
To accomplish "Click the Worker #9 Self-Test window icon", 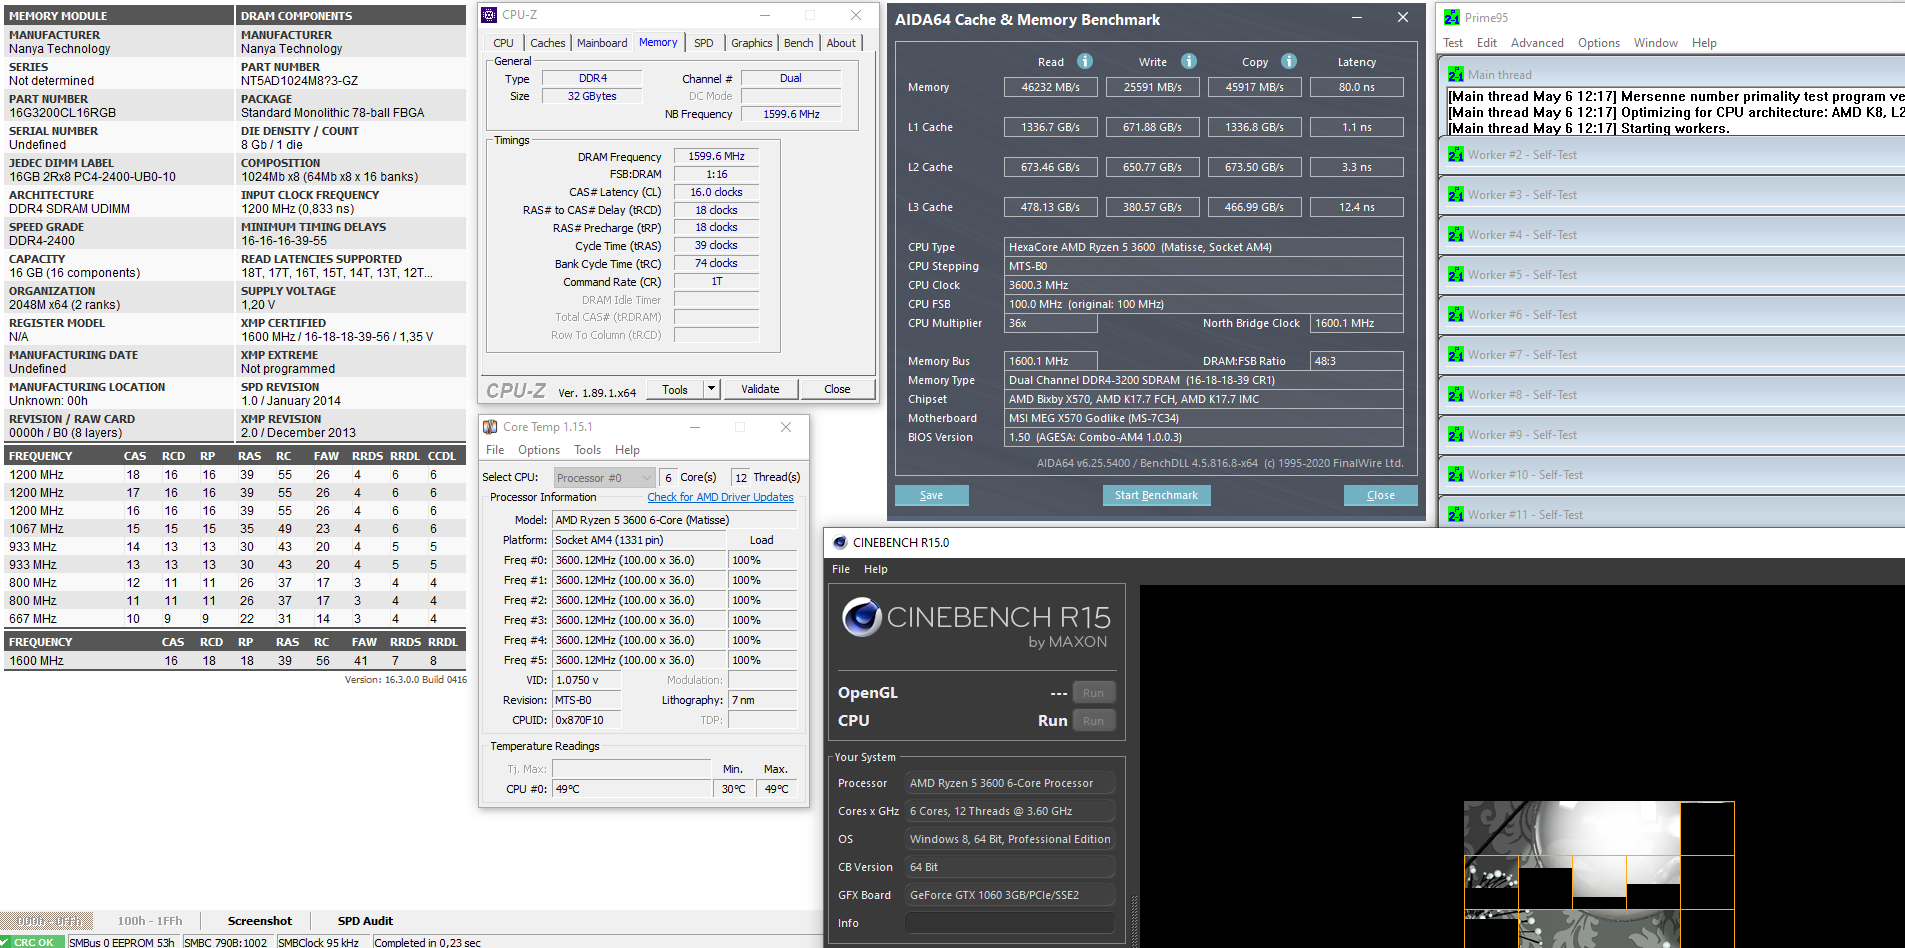I will coord(1455,434).
